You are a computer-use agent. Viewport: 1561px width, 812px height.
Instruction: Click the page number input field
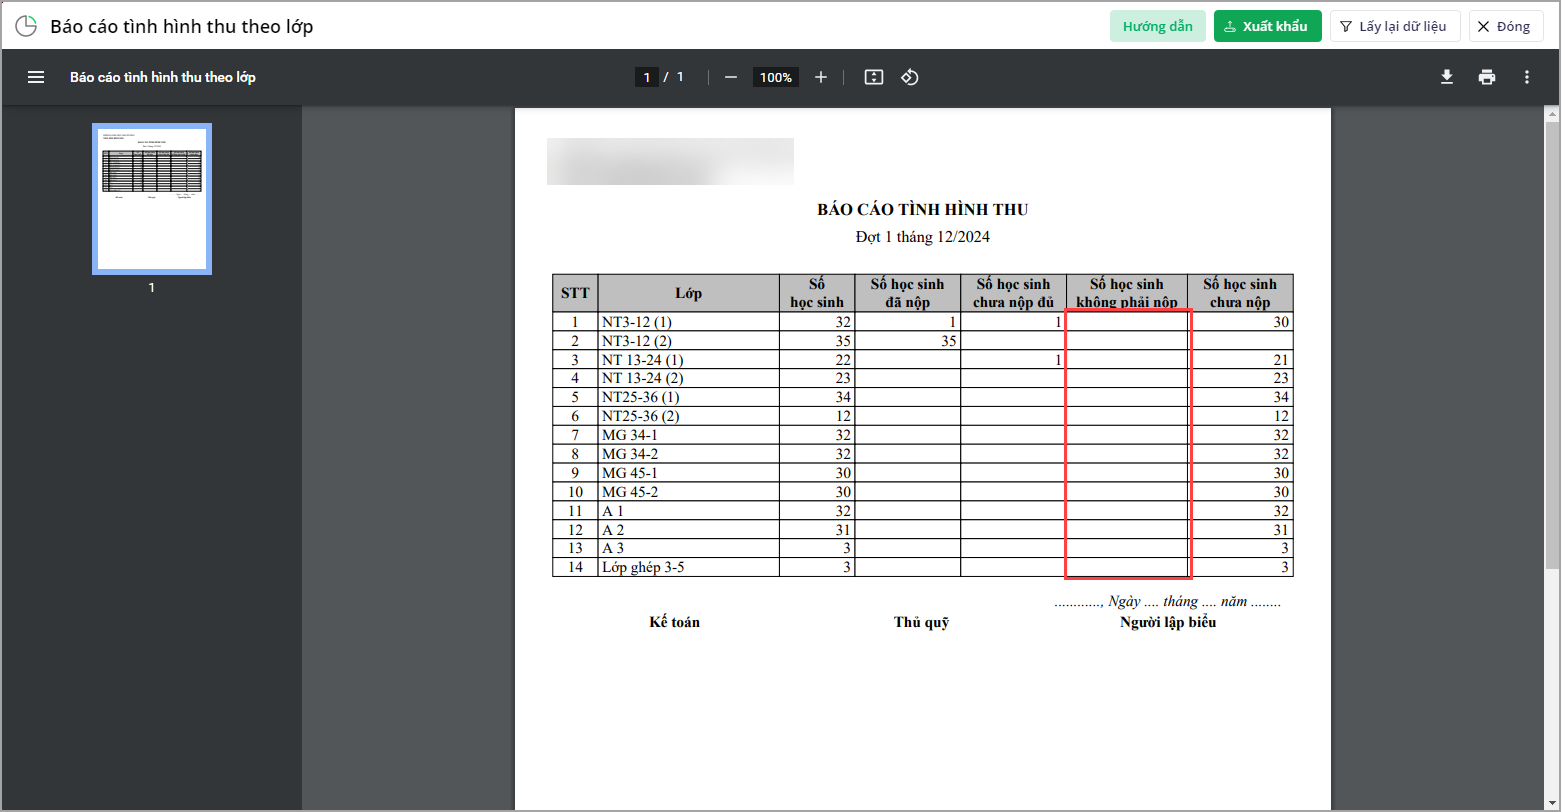[x=647, y=77]
